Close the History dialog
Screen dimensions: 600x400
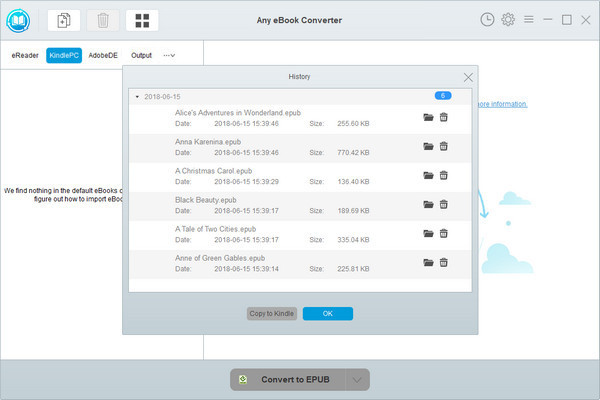pyautogui.click(x=468, y=77)
